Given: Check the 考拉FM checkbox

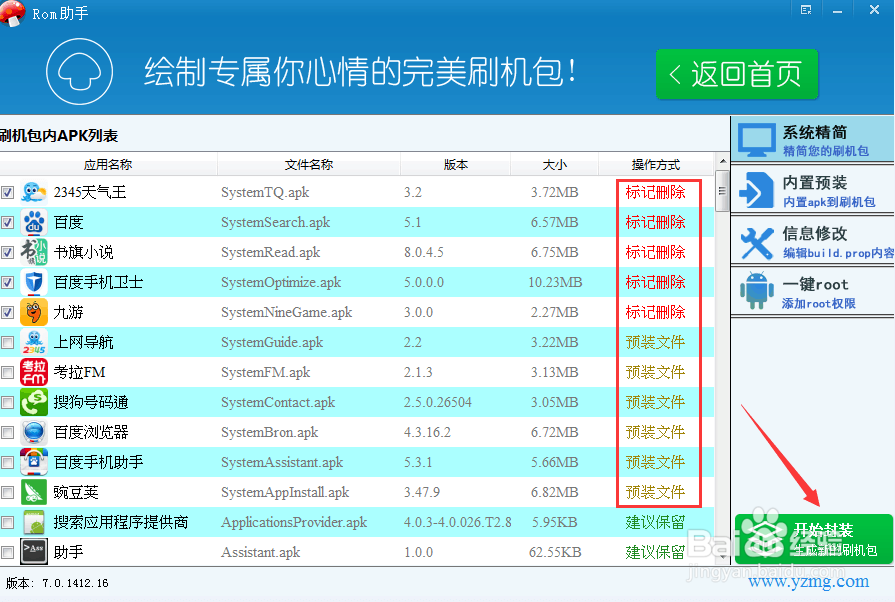Looking at the screenshot, I should [7, 372].
